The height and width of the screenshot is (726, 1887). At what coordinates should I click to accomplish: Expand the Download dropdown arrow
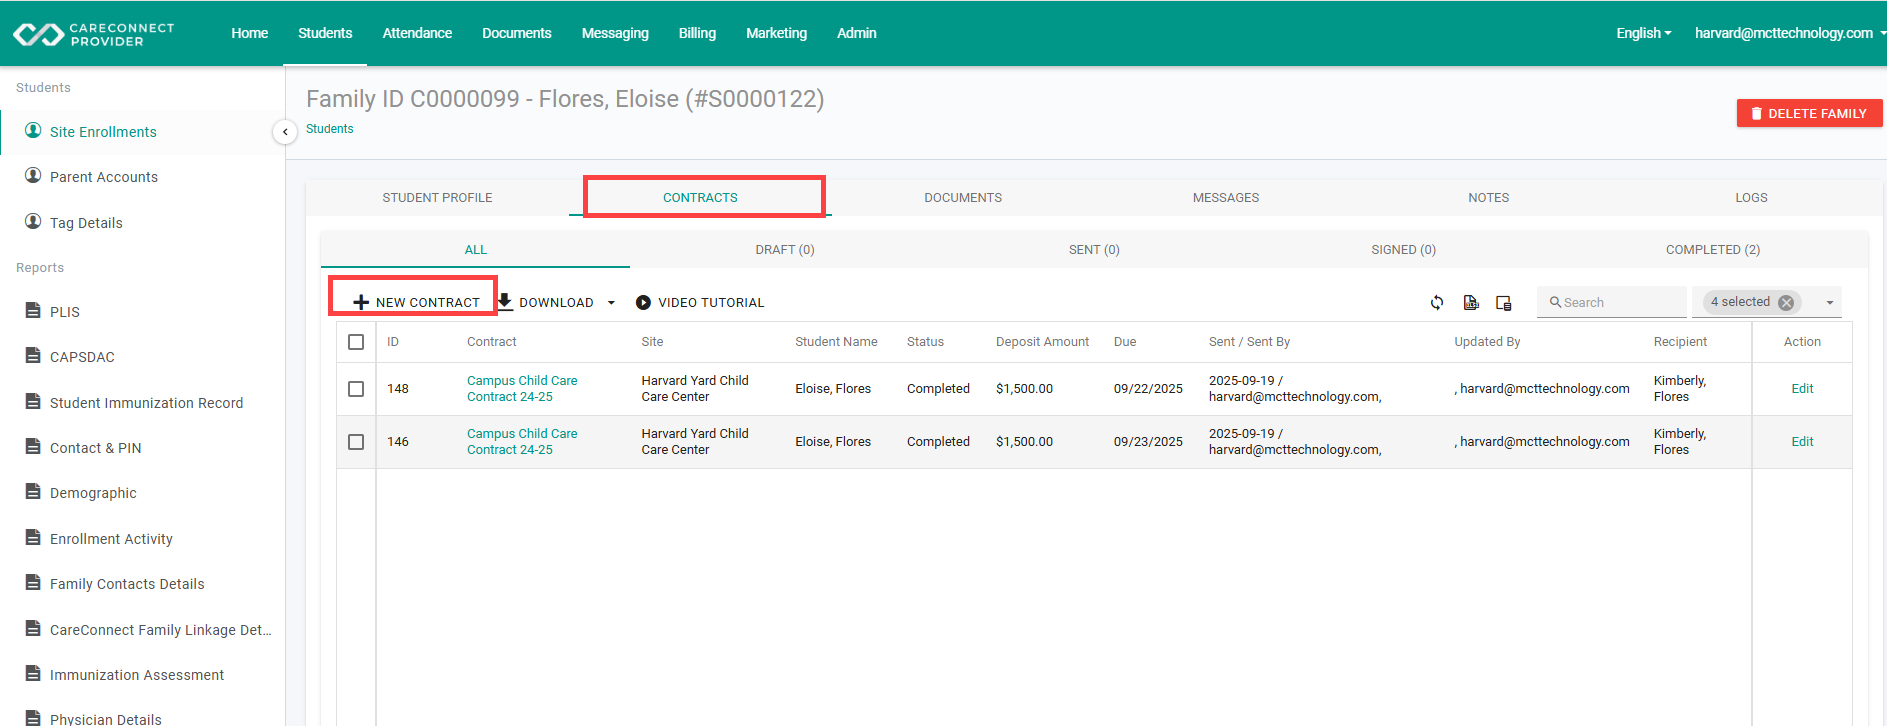point(611,303)
